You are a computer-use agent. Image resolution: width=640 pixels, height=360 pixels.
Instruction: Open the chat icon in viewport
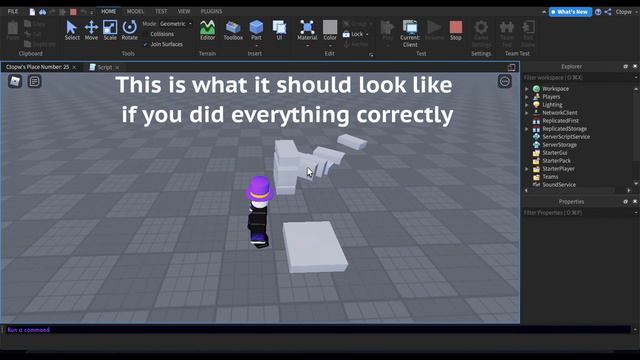click(34, 81)
